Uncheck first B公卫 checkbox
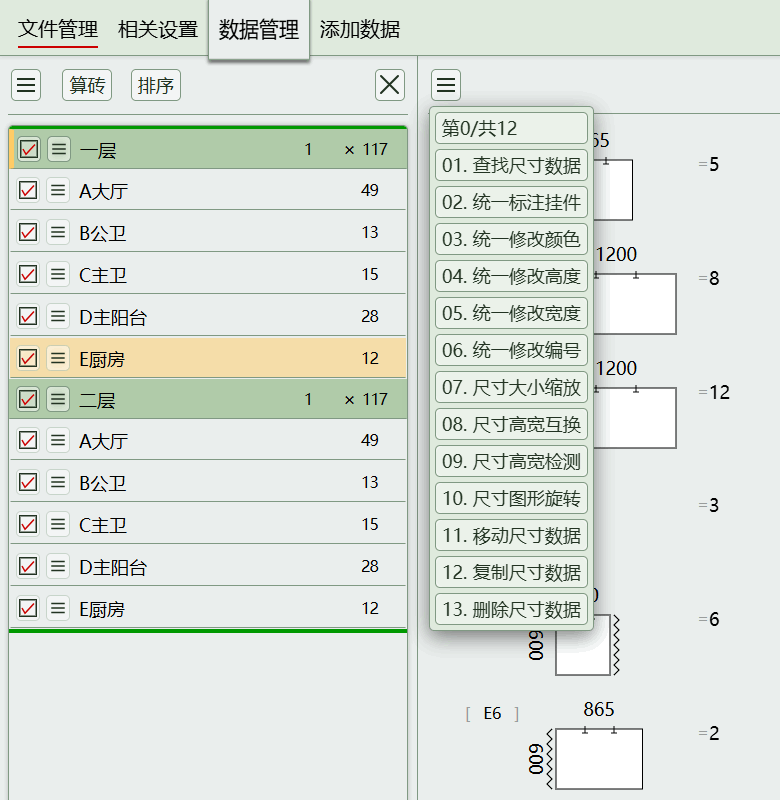The width and height of the screenshot is (780, 800). [x=28, y=233]
